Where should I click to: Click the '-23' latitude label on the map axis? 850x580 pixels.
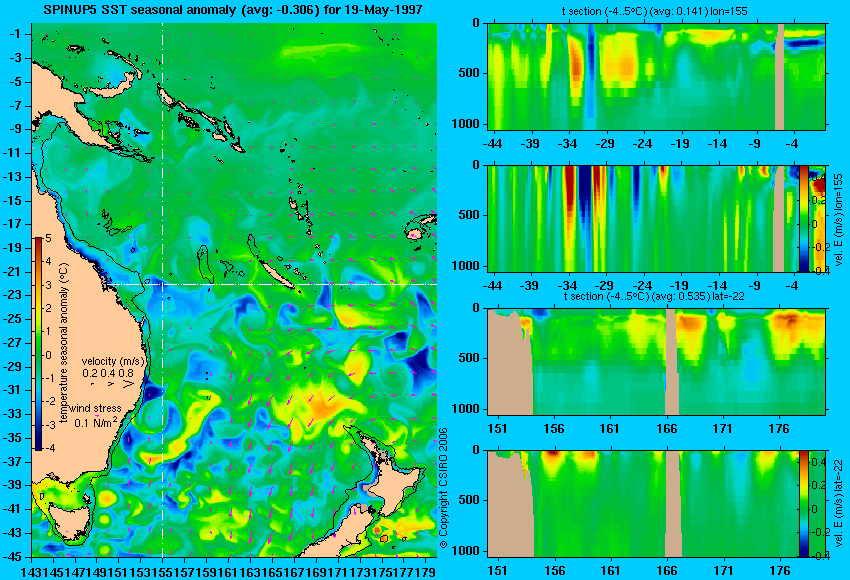[x=12, y=295]
